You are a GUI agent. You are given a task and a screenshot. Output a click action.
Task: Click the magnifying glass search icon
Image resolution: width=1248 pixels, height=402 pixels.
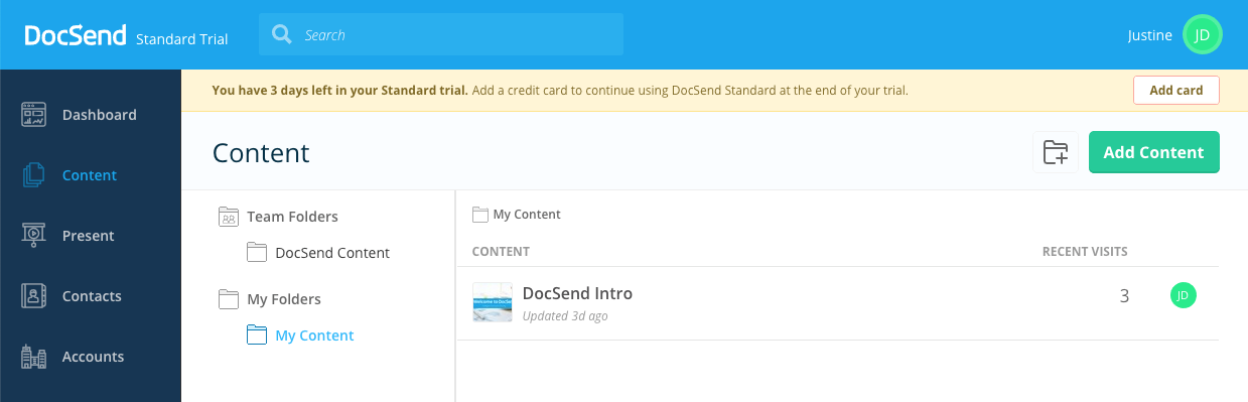[282, 35]
